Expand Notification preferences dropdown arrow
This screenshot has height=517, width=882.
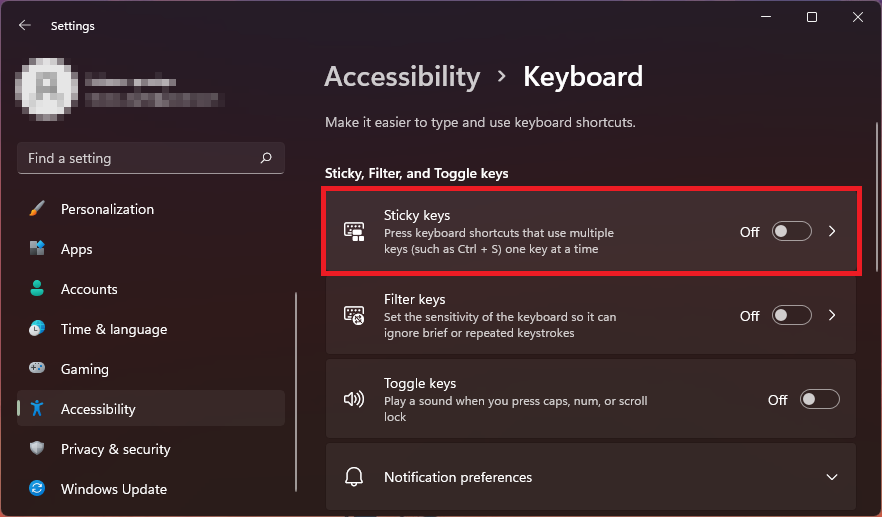[832, 477]
